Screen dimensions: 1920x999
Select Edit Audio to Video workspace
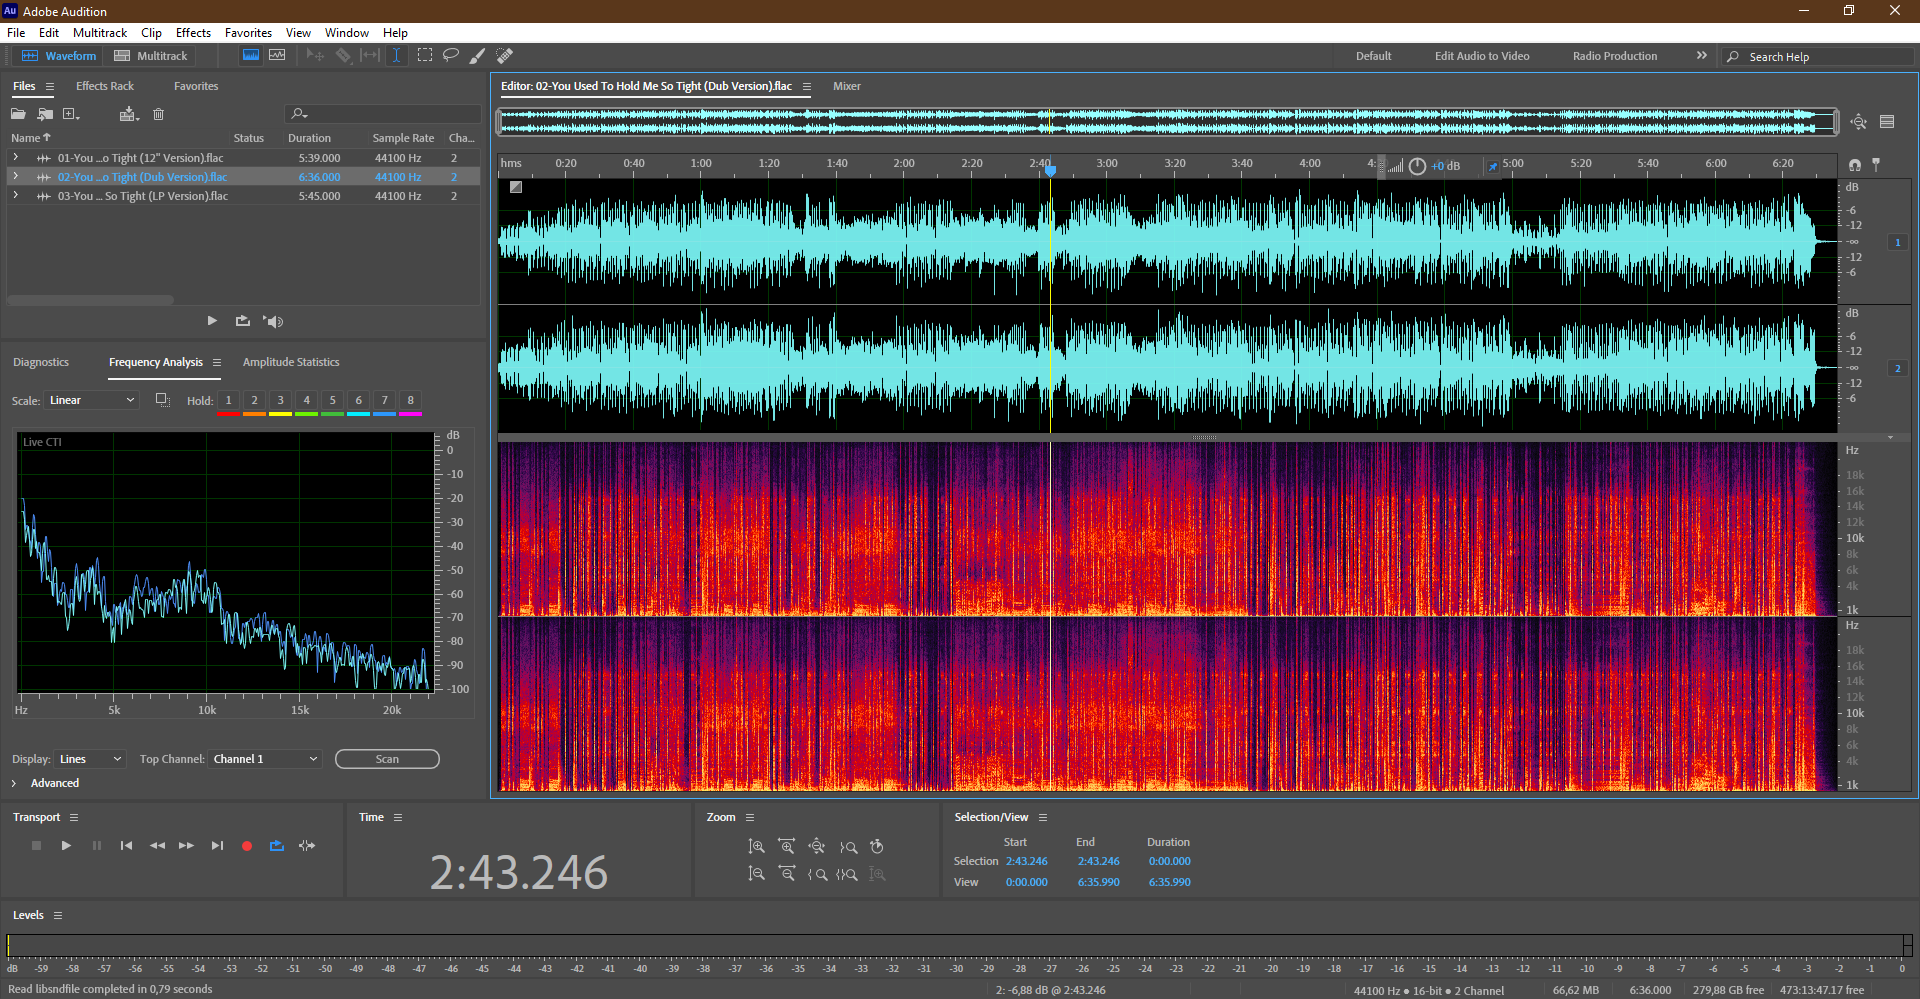1481,56
